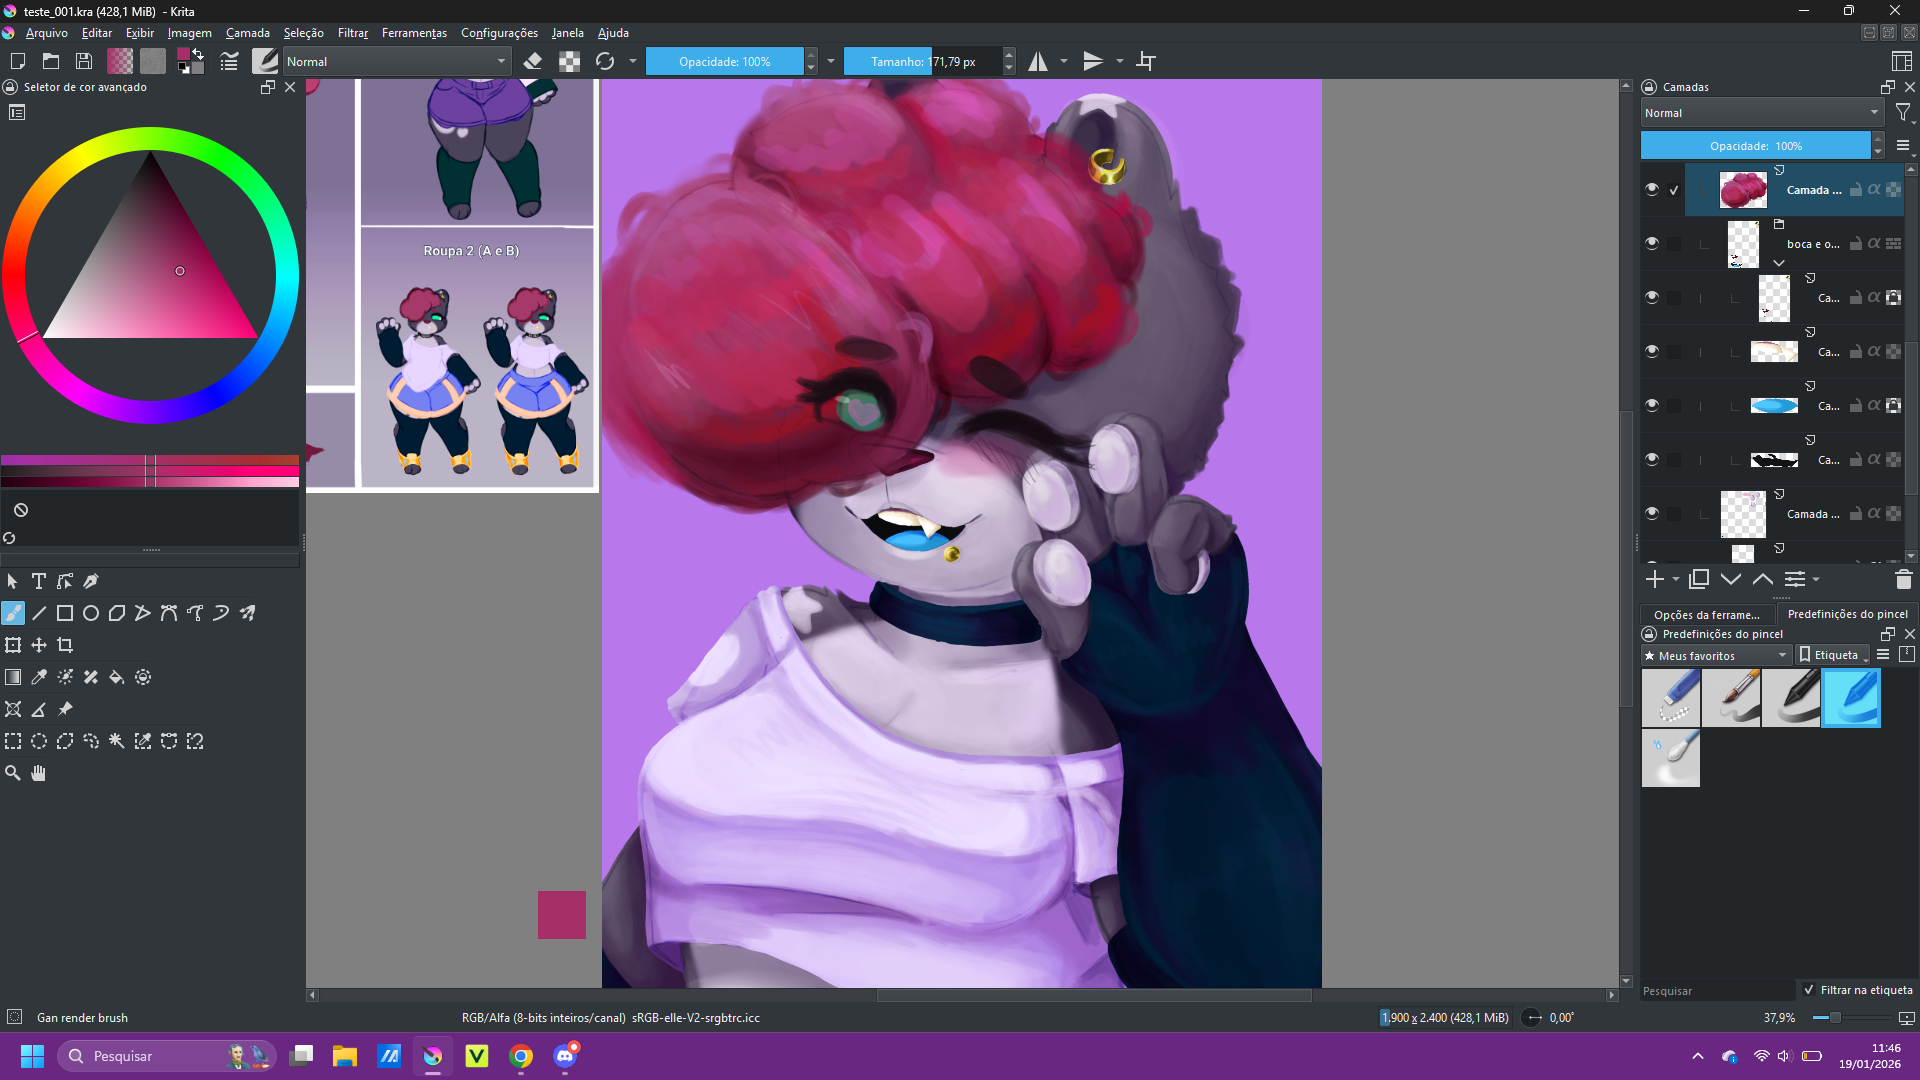The width and height of the screenshot is (1920, 1080).
Task: Uncheck Filtrar na etiqueta checkbox
Action: (x=1809, y=990)
